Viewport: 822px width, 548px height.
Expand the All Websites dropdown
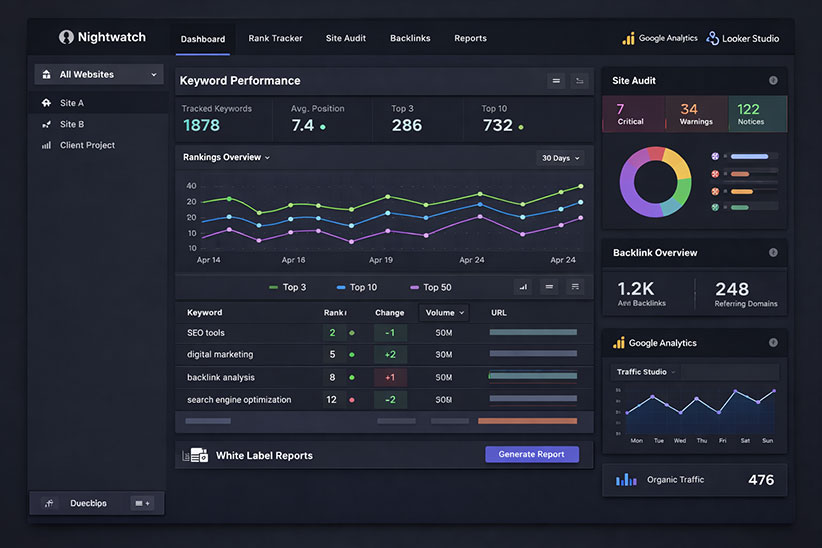[99, 74]
